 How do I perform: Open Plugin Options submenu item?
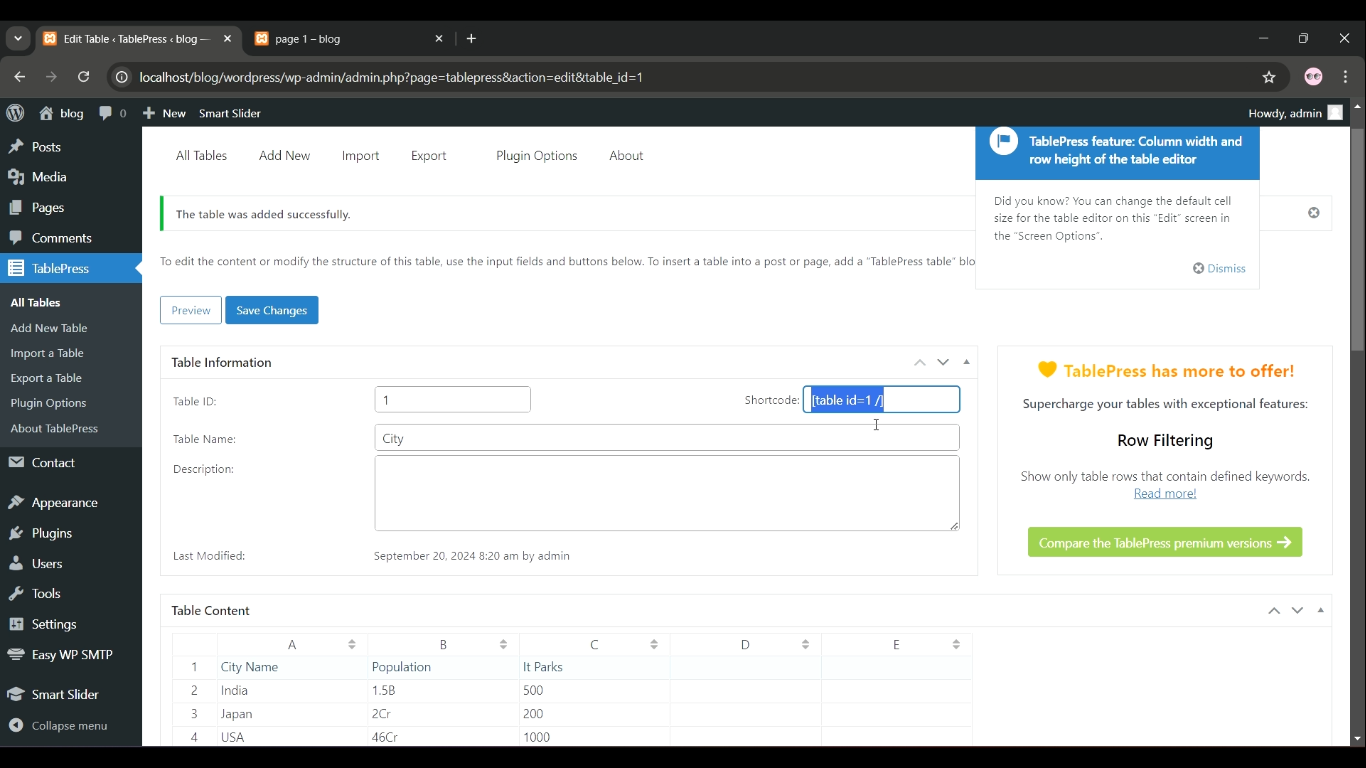click(48, 403)
